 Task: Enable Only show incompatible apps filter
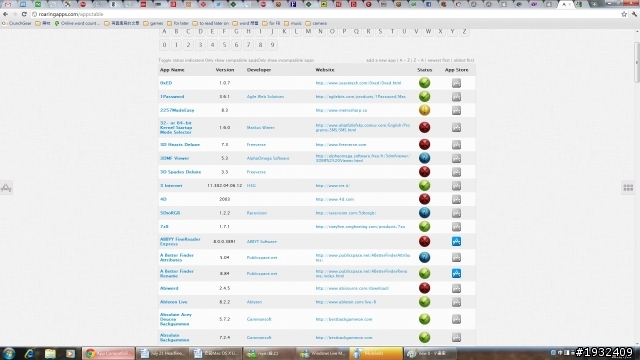[x=287, y=60]
